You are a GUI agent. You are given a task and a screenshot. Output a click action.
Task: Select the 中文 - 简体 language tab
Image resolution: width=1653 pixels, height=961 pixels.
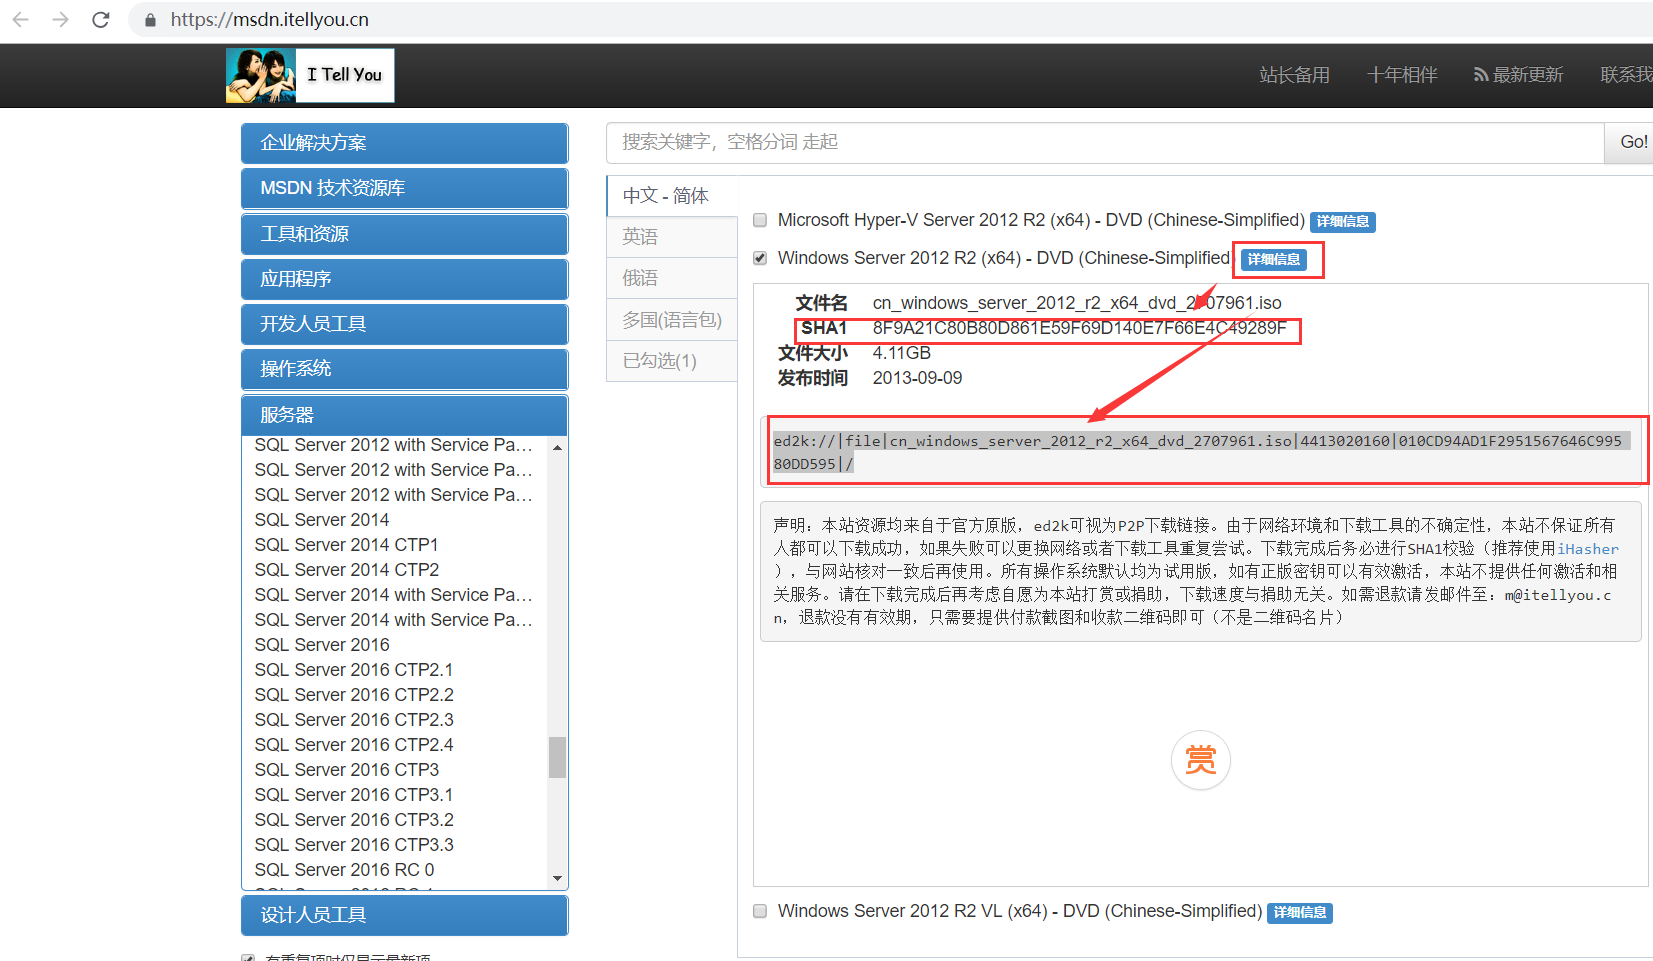pyautogui.click(x=671, y=196)
